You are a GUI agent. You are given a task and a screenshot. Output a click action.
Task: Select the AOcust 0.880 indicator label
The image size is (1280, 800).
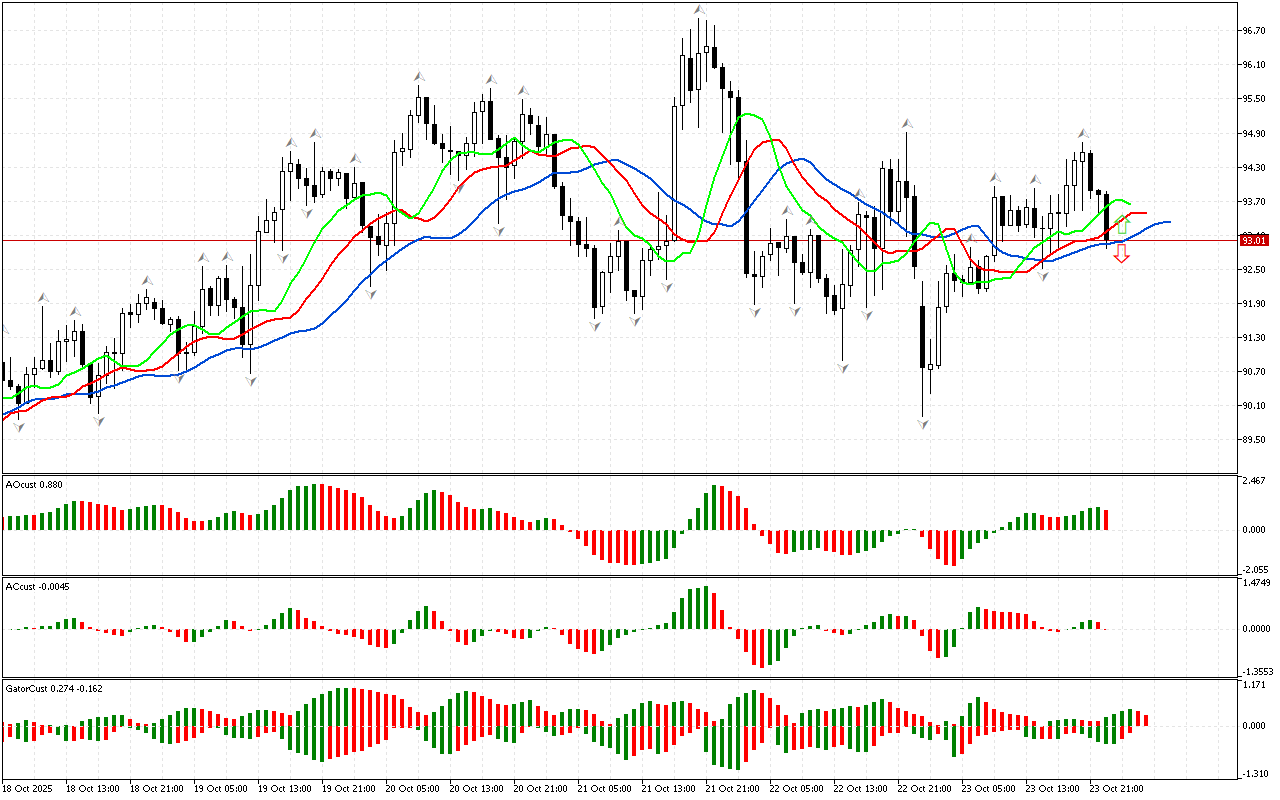[x=34, y=485]
